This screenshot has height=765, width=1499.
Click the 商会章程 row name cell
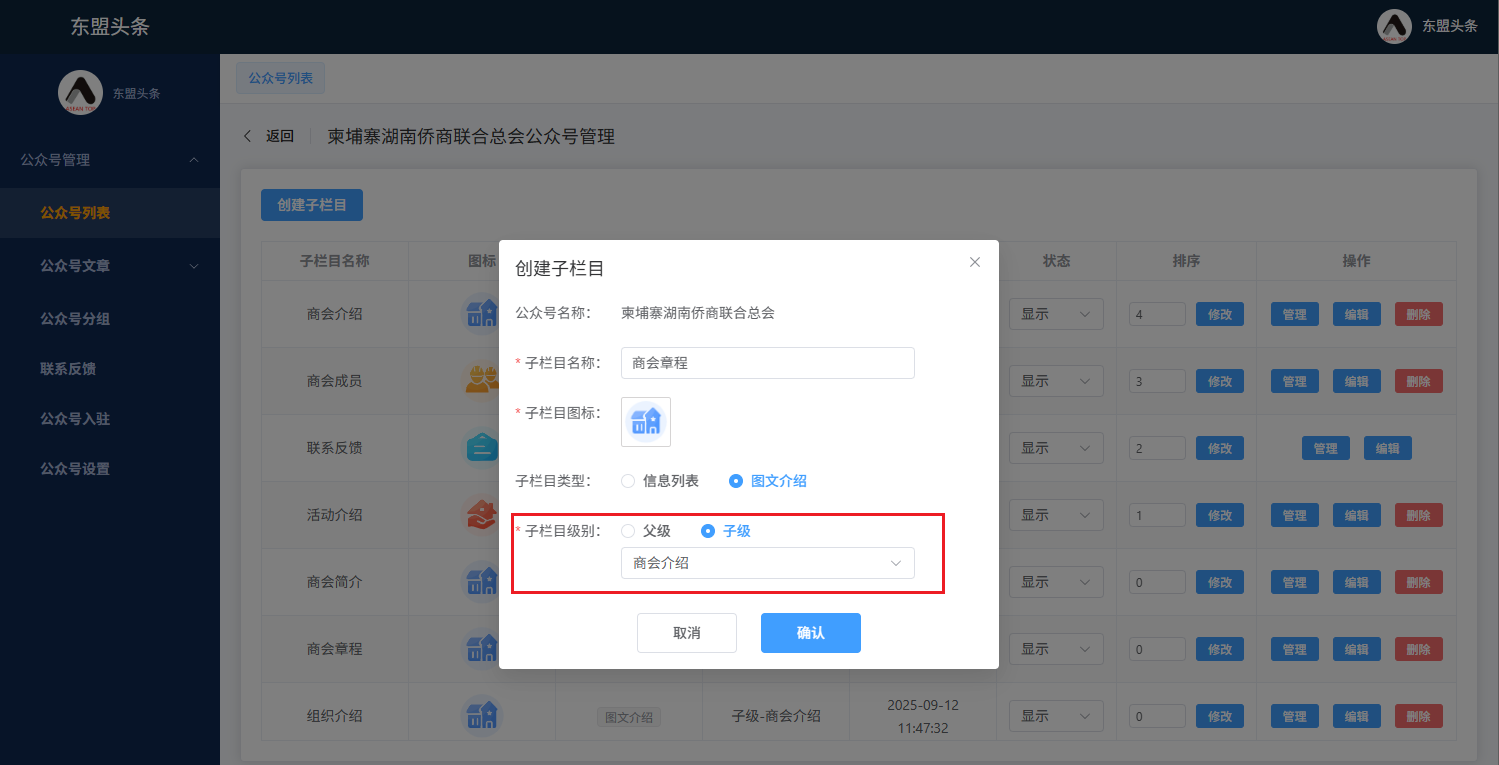[335, 649]
